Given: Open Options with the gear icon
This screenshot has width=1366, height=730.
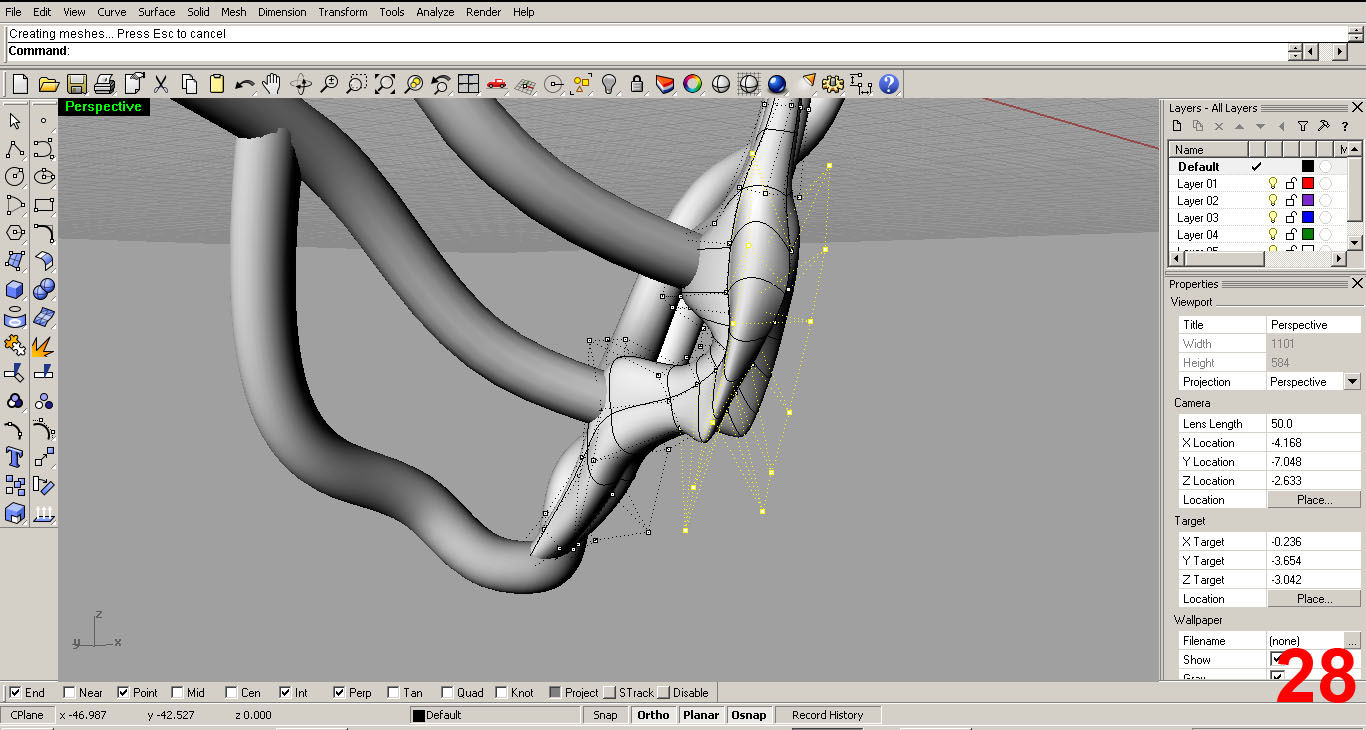Looking at the screenshot, I should pos(833,84).
